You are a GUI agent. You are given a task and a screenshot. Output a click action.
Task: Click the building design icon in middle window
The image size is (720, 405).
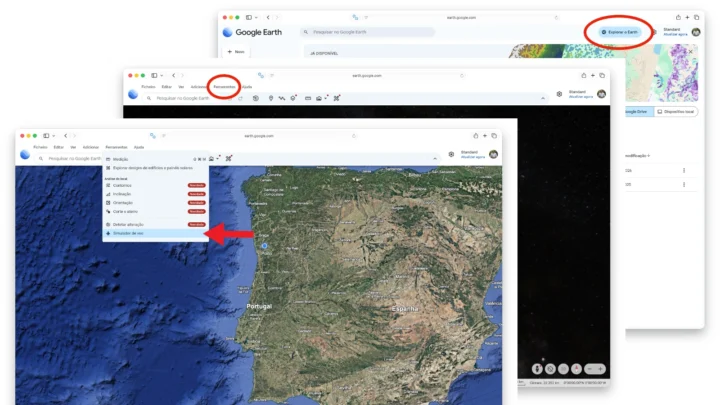319,98
